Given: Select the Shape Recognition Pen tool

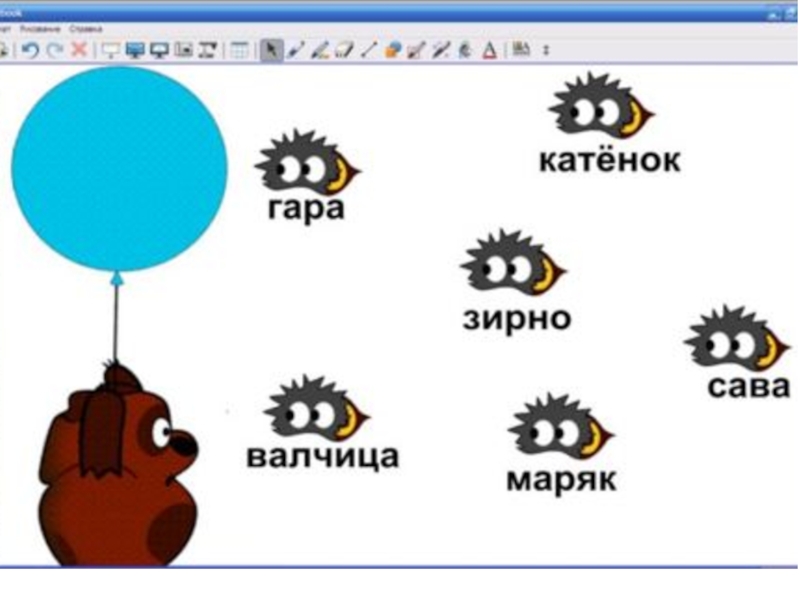Looking at the screenshot, I should point(416,50).
